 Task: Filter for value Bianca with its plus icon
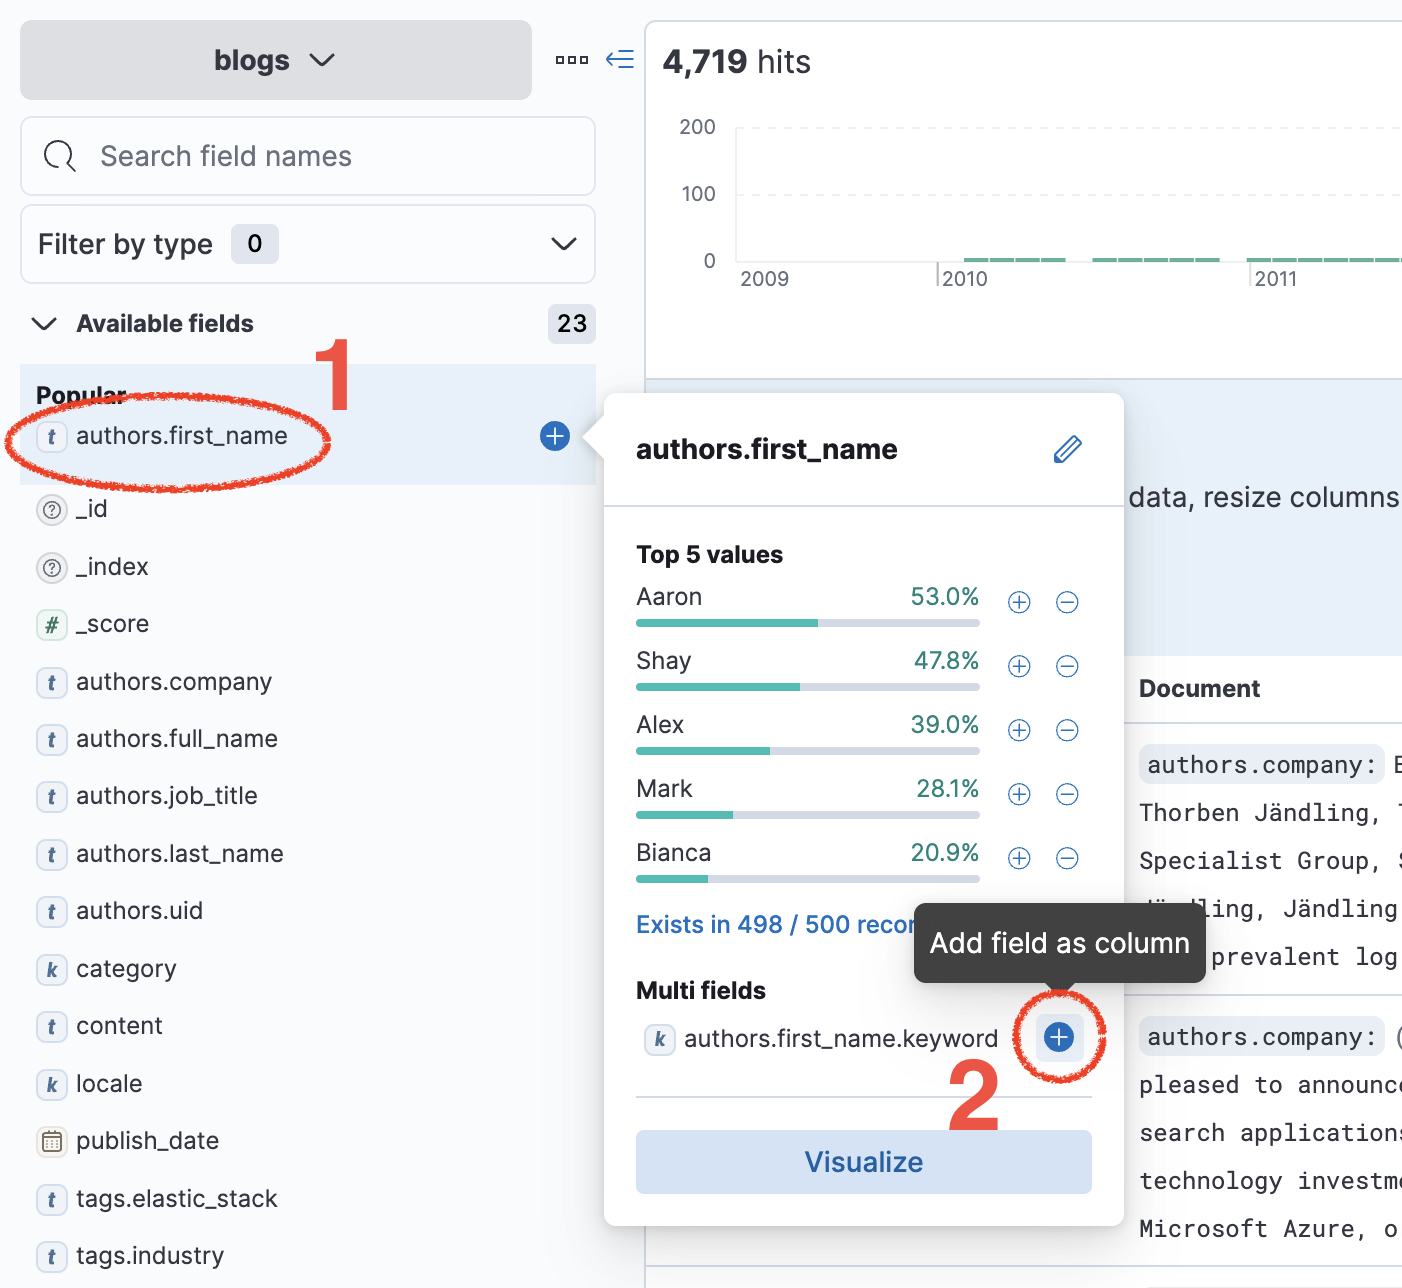click(x=1019, y=858)
